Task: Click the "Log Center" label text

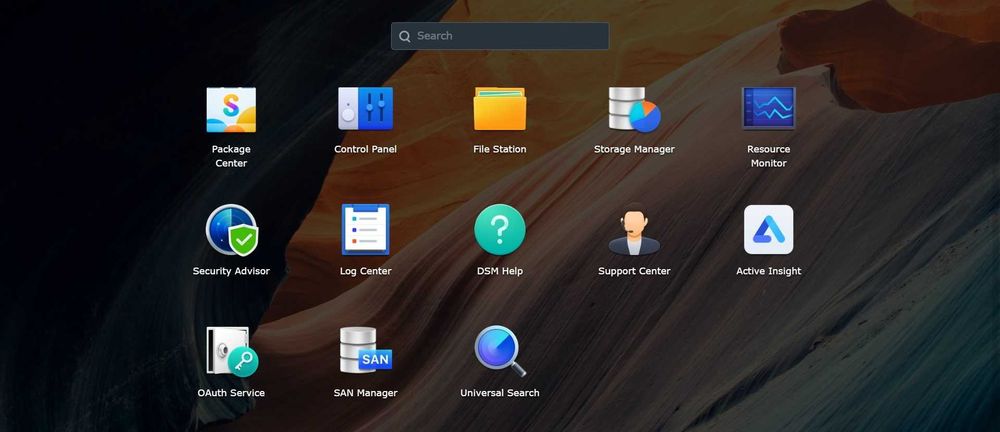Action: pos(365,271)
